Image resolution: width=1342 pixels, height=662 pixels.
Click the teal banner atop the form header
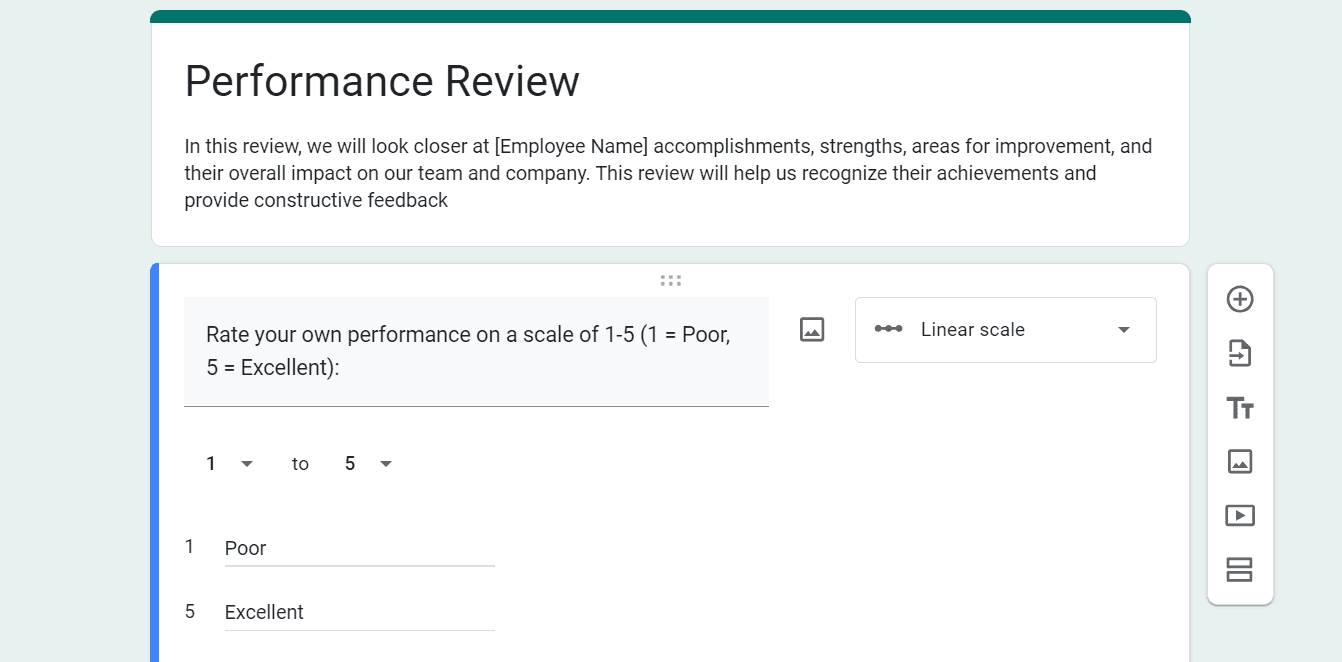[x=670, y=16]
